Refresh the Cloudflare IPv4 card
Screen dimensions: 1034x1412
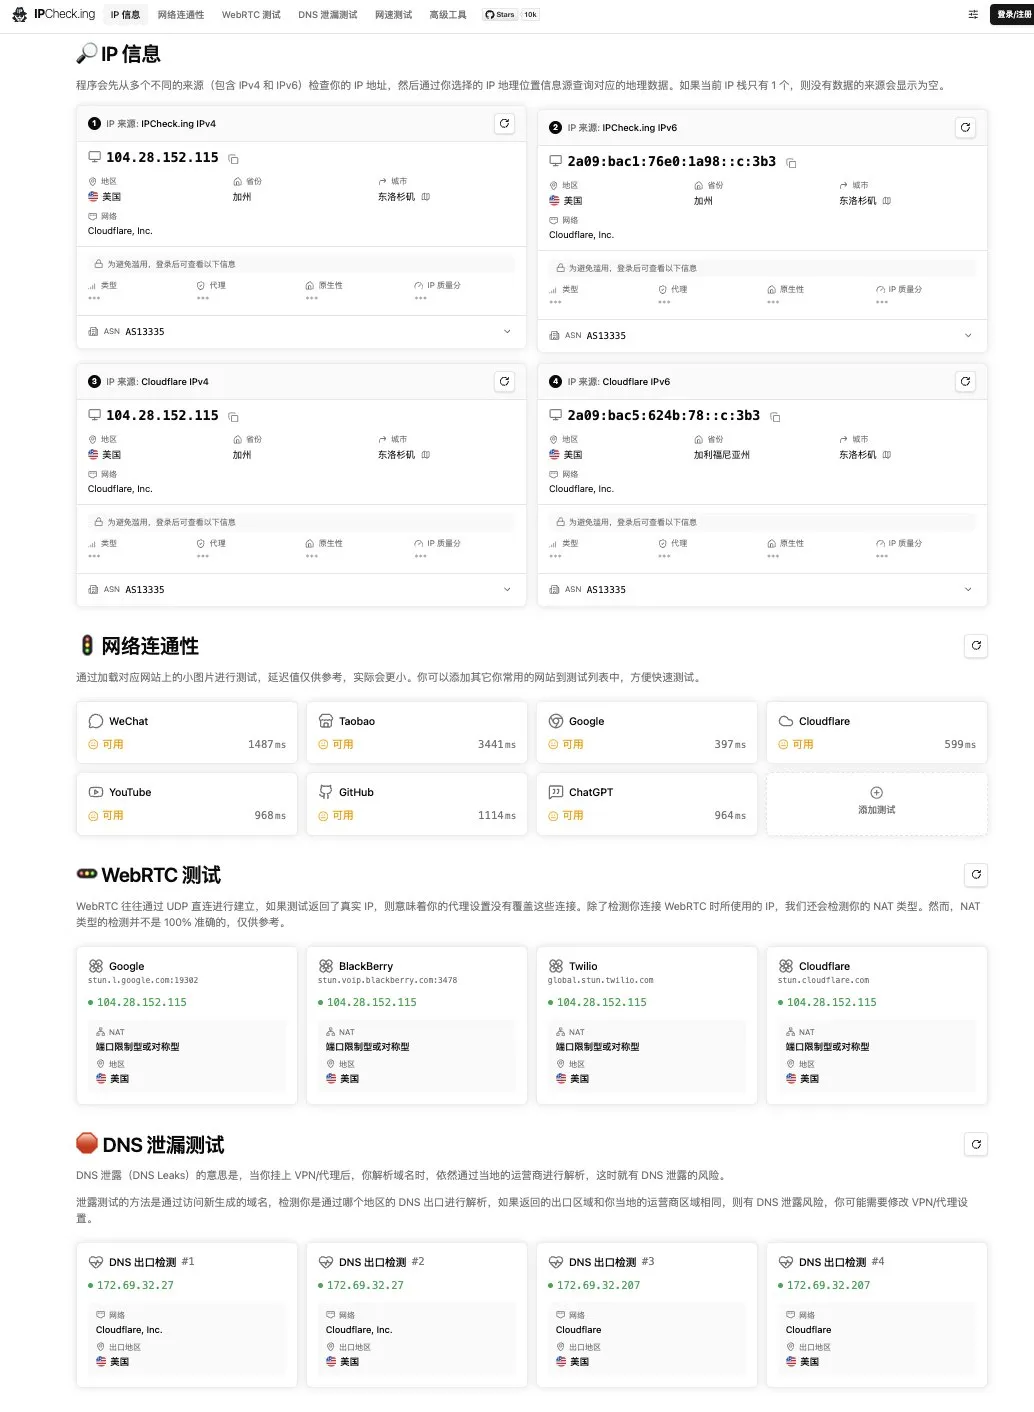click(x=504, y=382)
